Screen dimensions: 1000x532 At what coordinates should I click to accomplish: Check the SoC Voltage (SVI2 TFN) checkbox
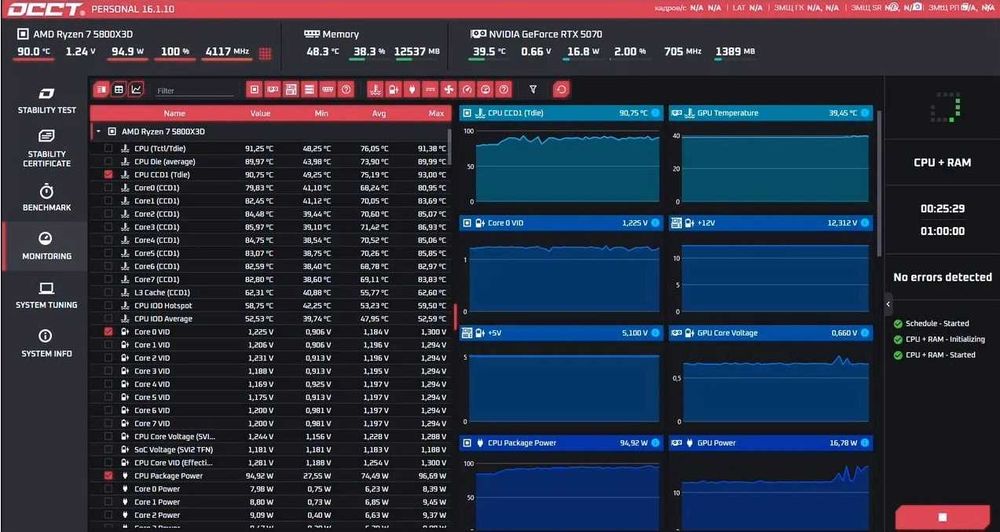coord(108,450)
